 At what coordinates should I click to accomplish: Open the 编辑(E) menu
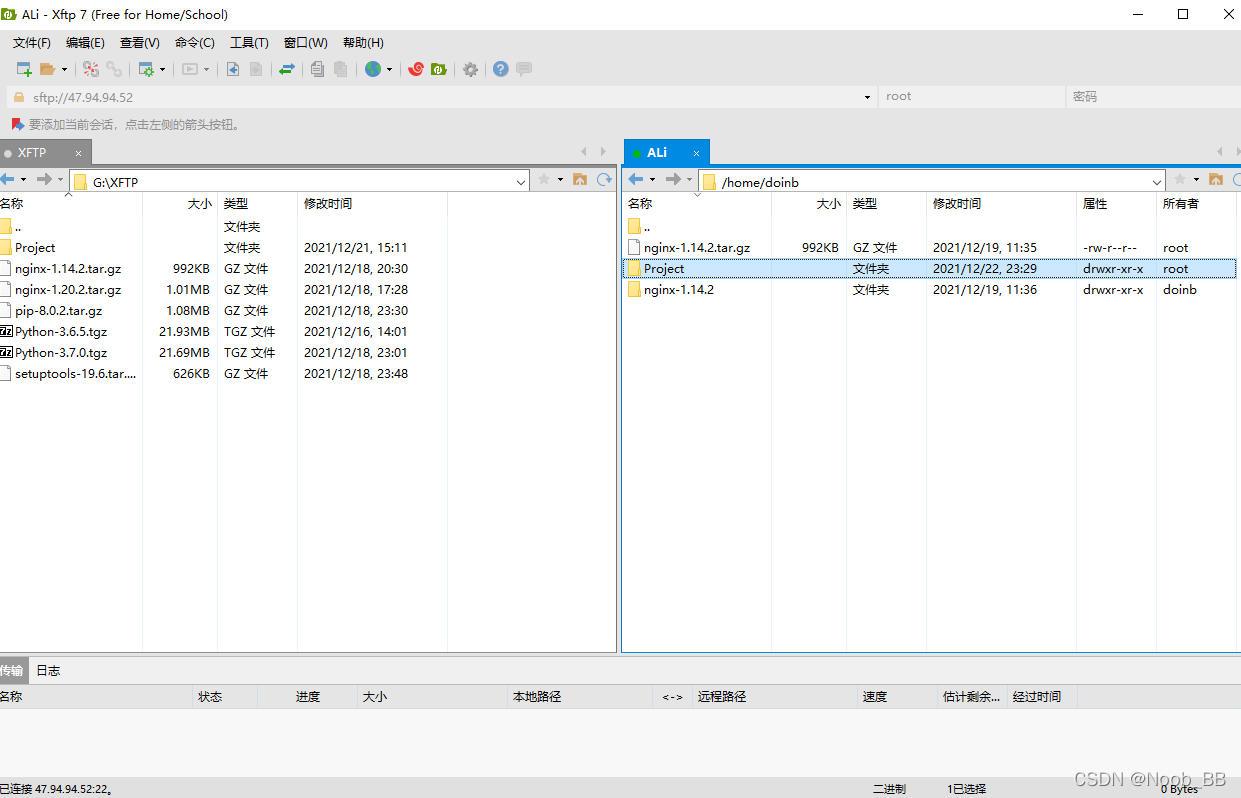click(x=85, y=43)
